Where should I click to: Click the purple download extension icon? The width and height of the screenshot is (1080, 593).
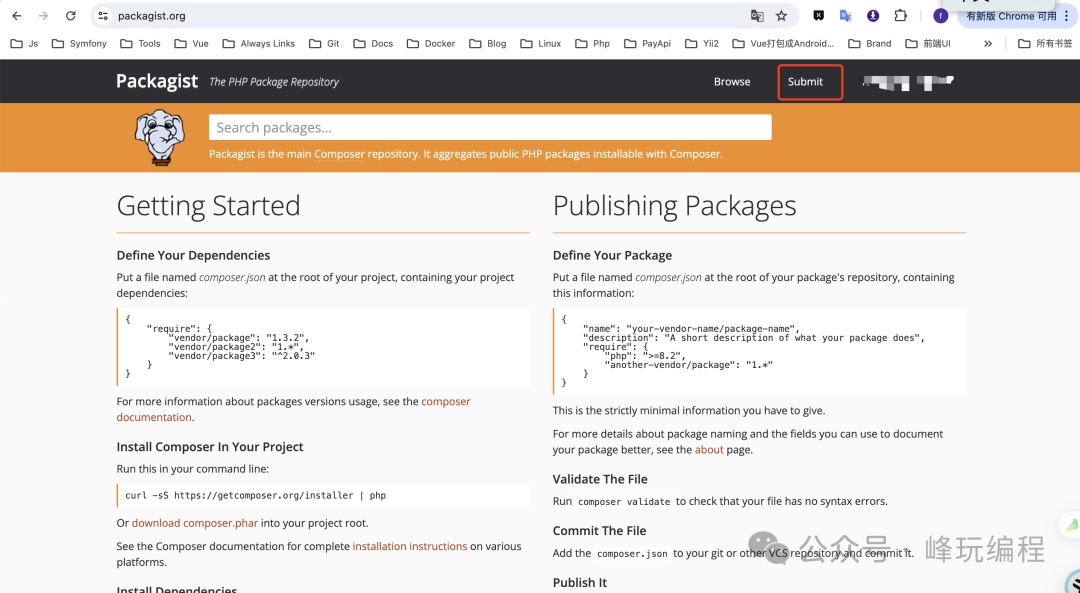(873, 16)
